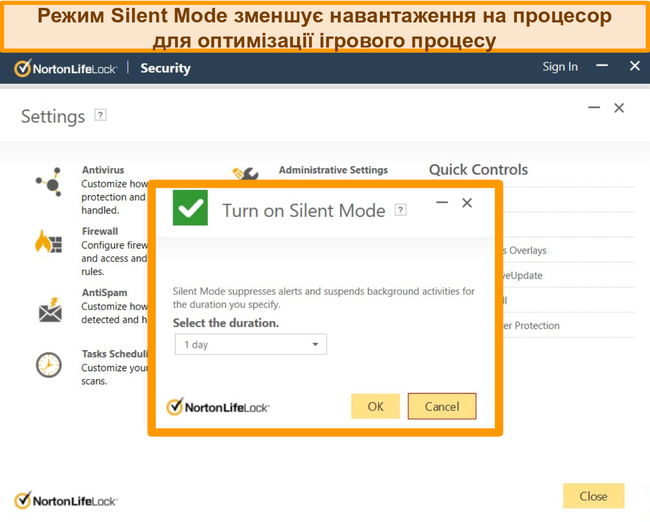Minimize the main Norton window
The width and height of the screenshot is (650, 522).
click(602, 66)
